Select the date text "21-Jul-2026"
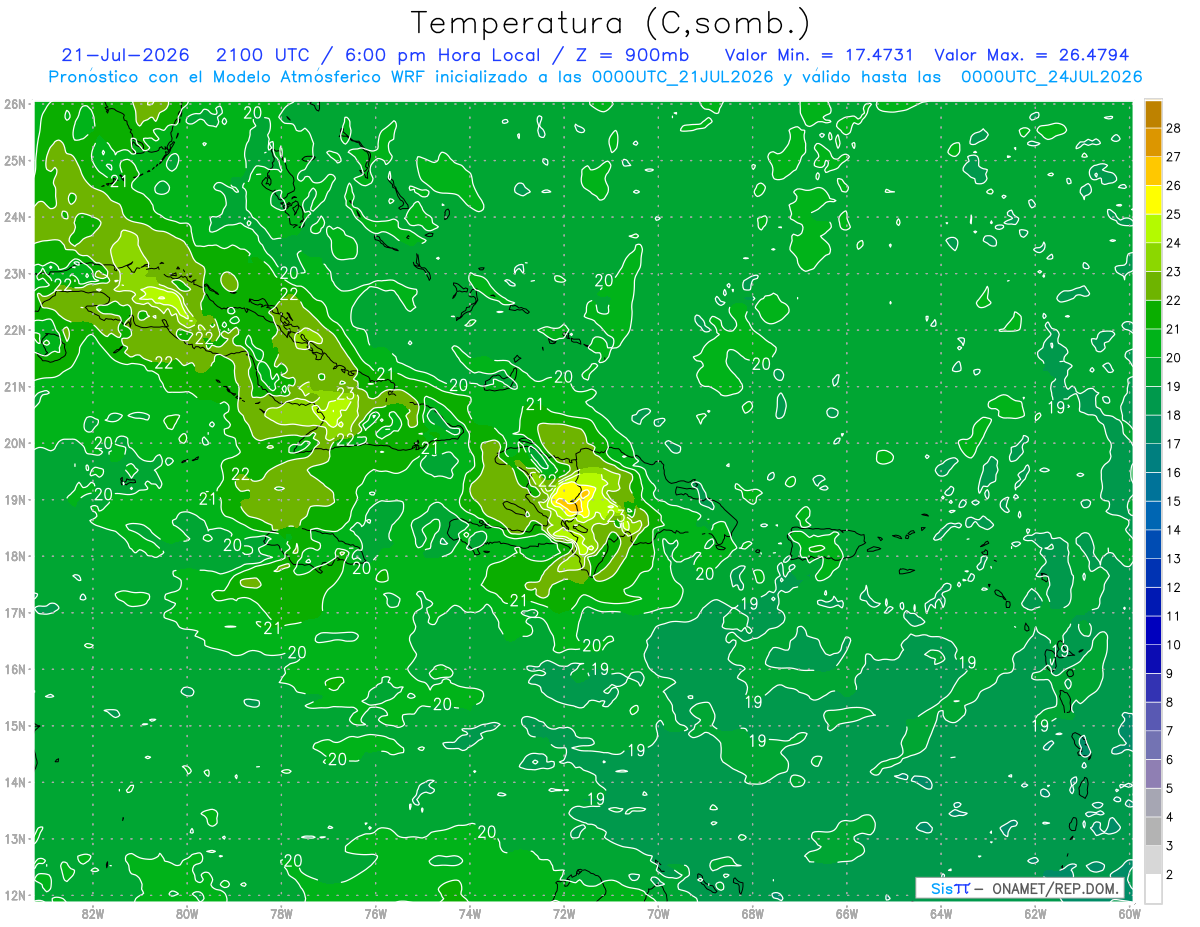This screenshot has height=927, width=1200. [126, 55]
